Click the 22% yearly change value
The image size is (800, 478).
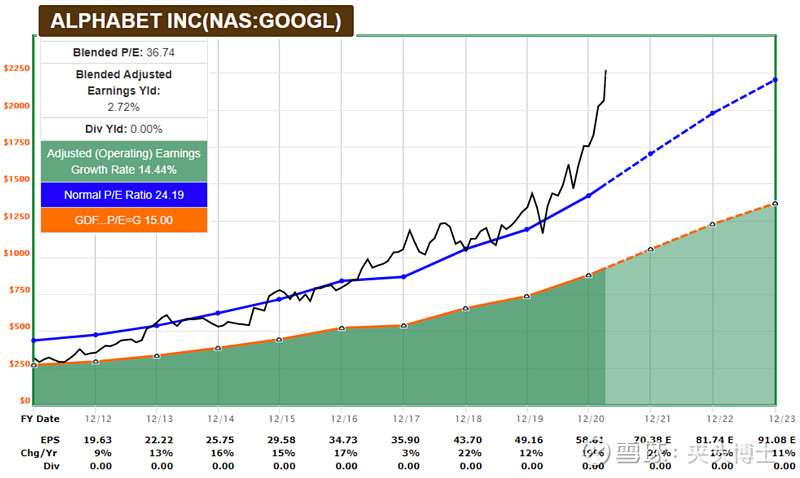click(x=470, y=453)
